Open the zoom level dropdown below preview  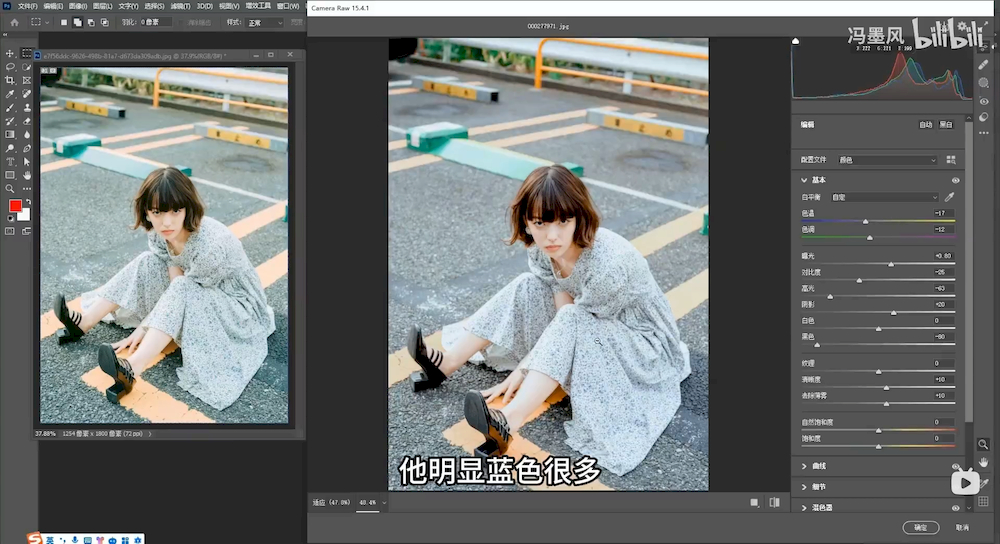pyautogui.click(x=384, y=503)
